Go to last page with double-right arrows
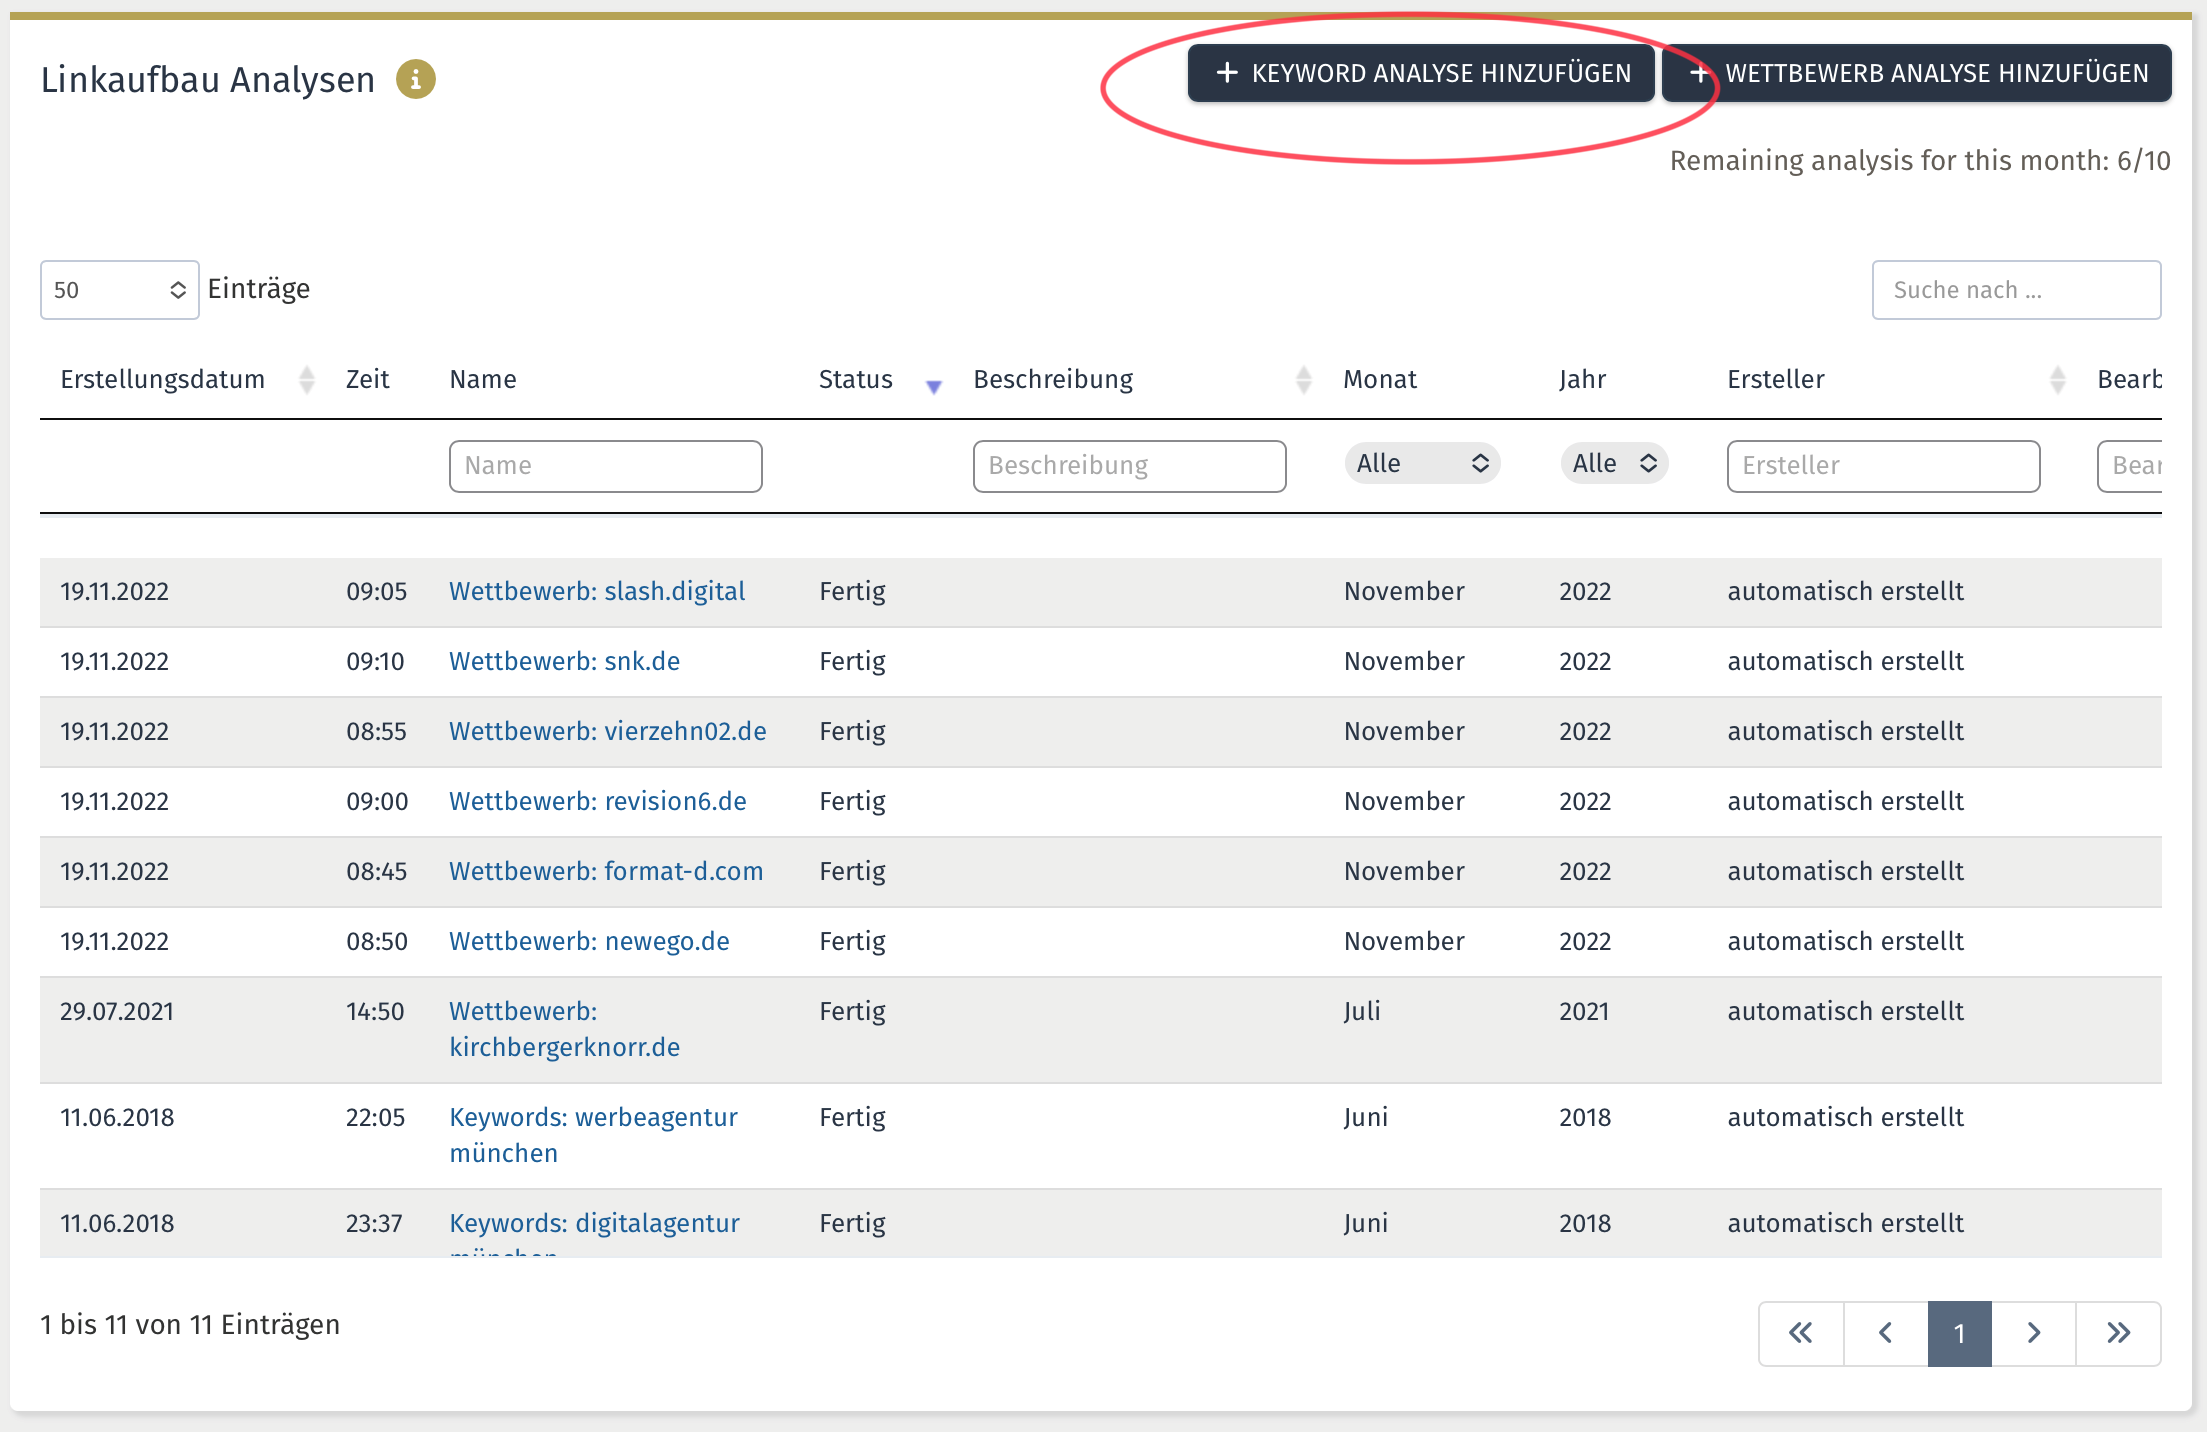2207x1432 pixels. tap(2118, 1333)
